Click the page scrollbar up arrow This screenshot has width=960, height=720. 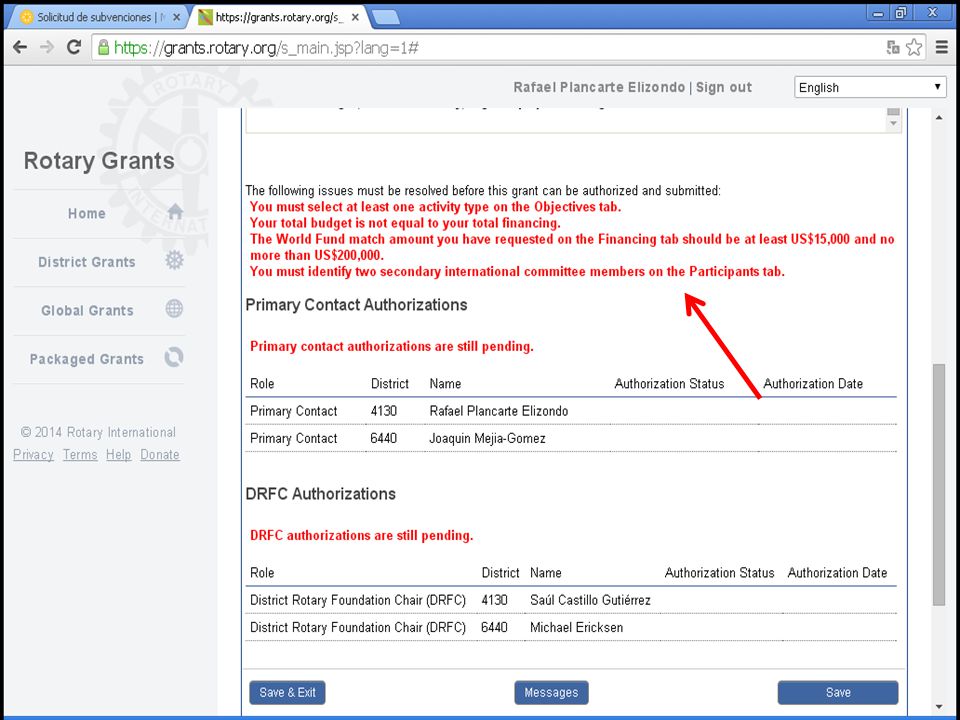939,117
